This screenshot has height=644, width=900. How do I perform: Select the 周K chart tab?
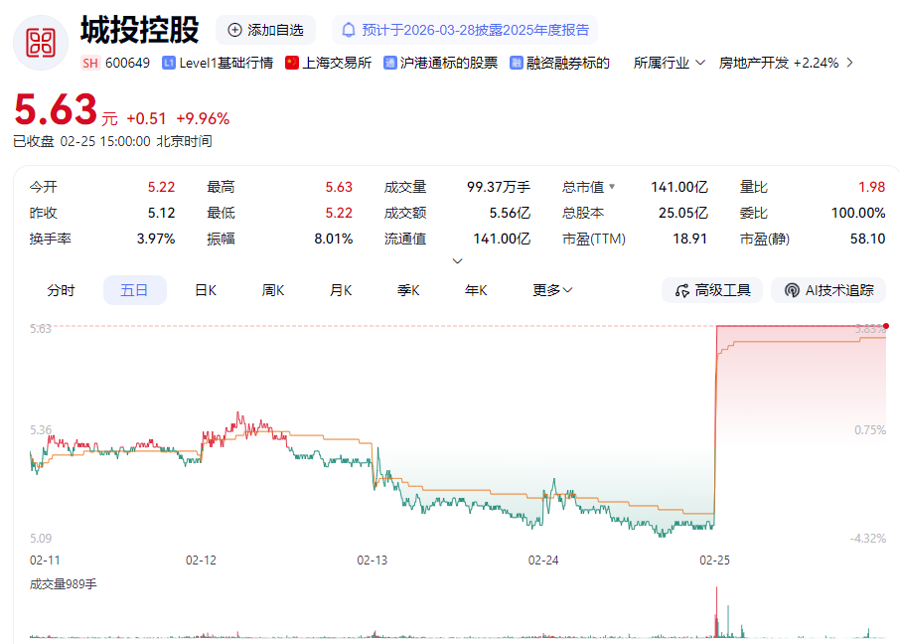273,290
